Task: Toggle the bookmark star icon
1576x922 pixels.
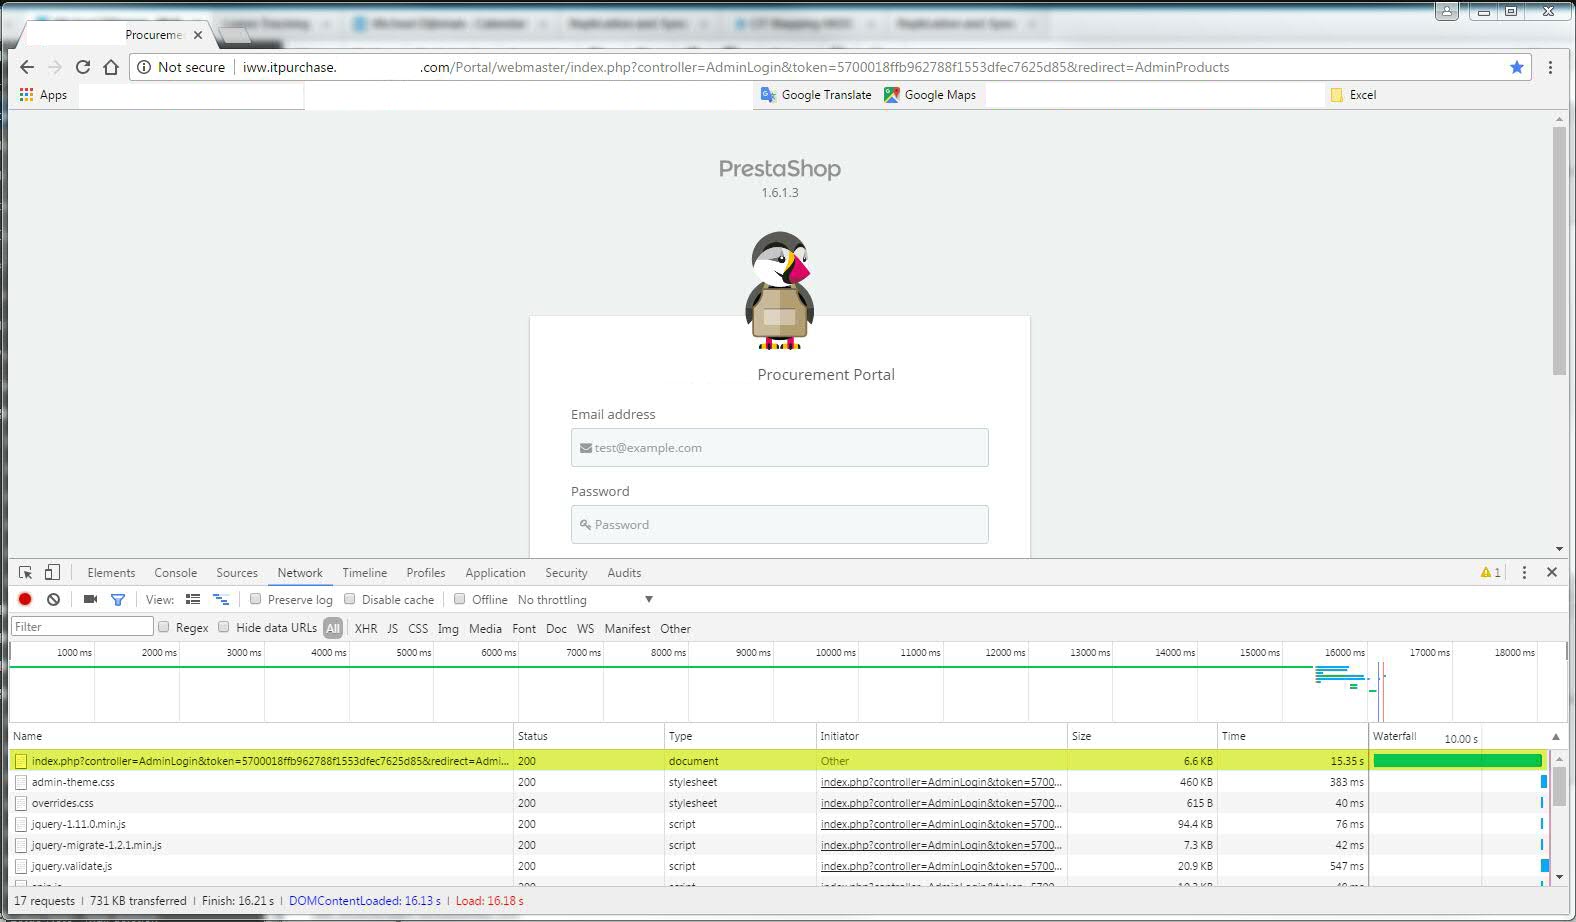Action: [x=1517, y=67]
